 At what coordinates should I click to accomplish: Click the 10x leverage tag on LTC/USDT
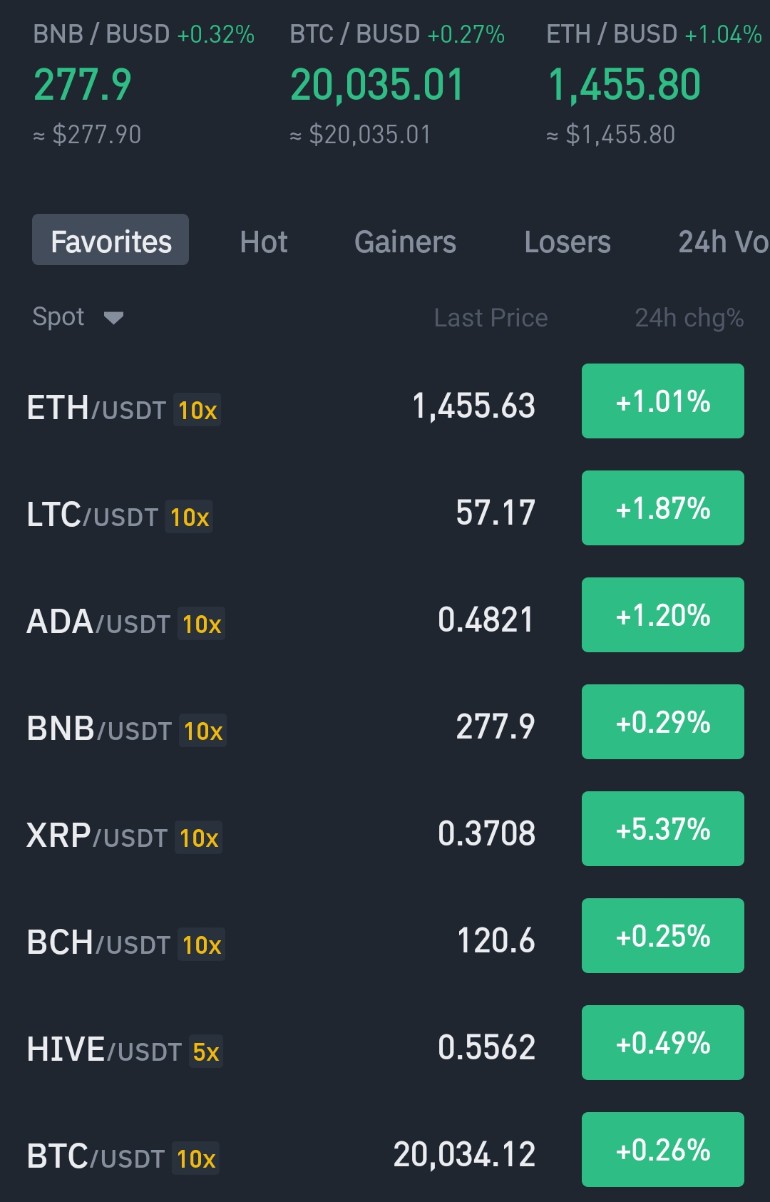189,517
